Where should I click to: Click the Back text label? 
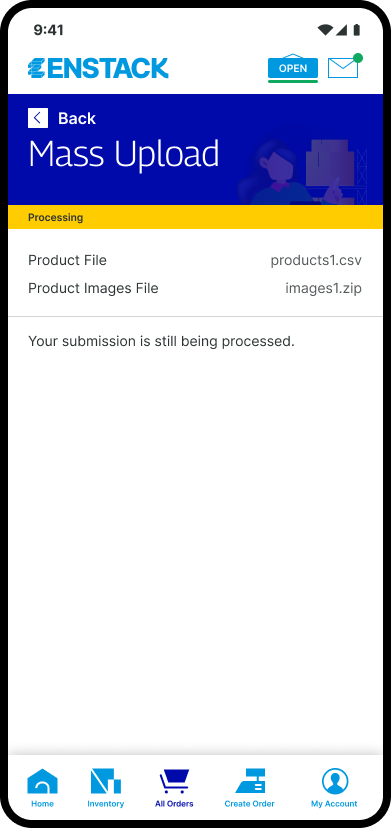point(77,118)
